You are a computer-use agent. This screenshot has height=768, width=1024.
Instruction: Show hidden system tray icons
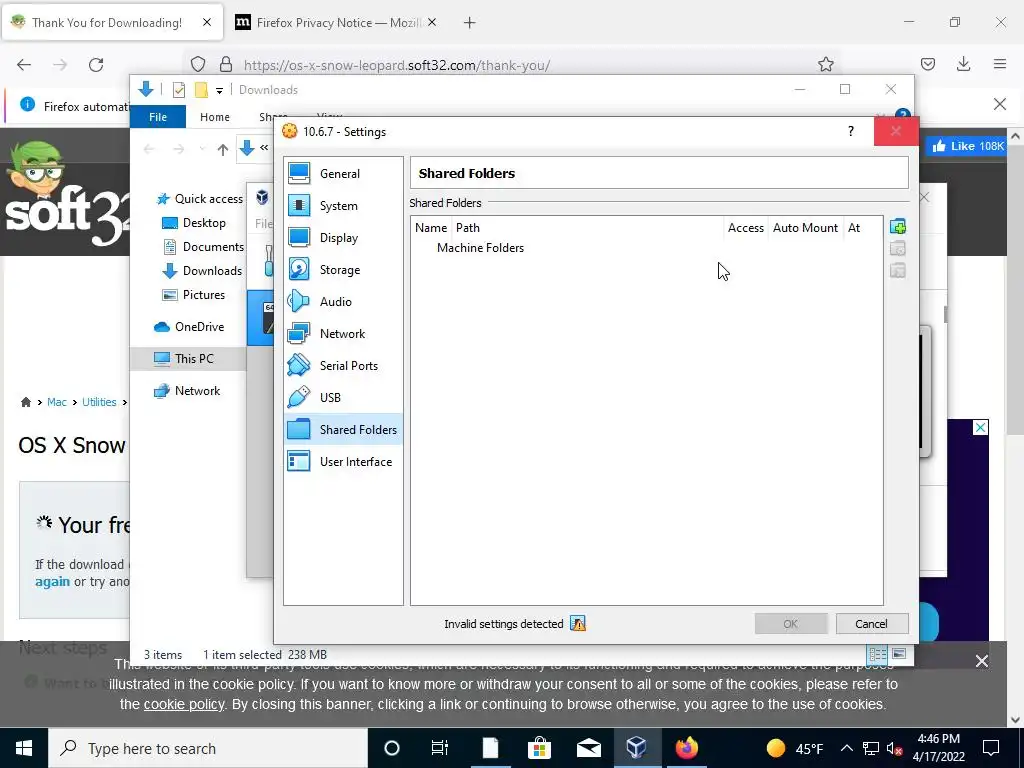click(x=846, y=748)
